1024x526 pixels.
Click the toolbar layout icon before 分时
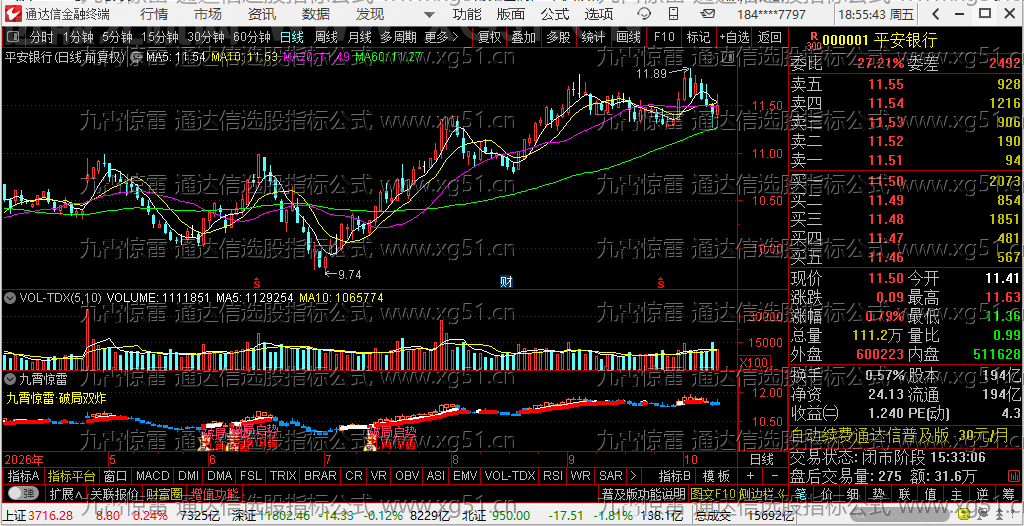coord(14,37)
